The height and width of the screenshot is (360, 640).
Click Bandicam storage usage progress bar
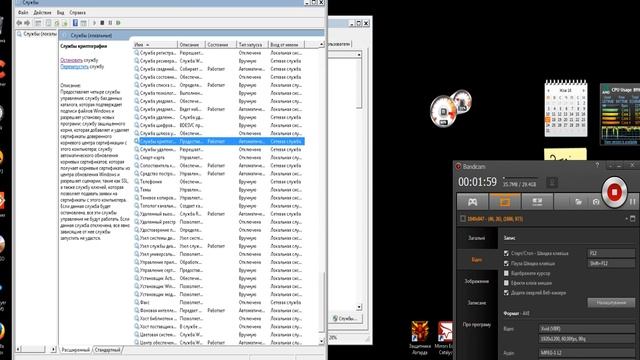(x=520, y=178)
